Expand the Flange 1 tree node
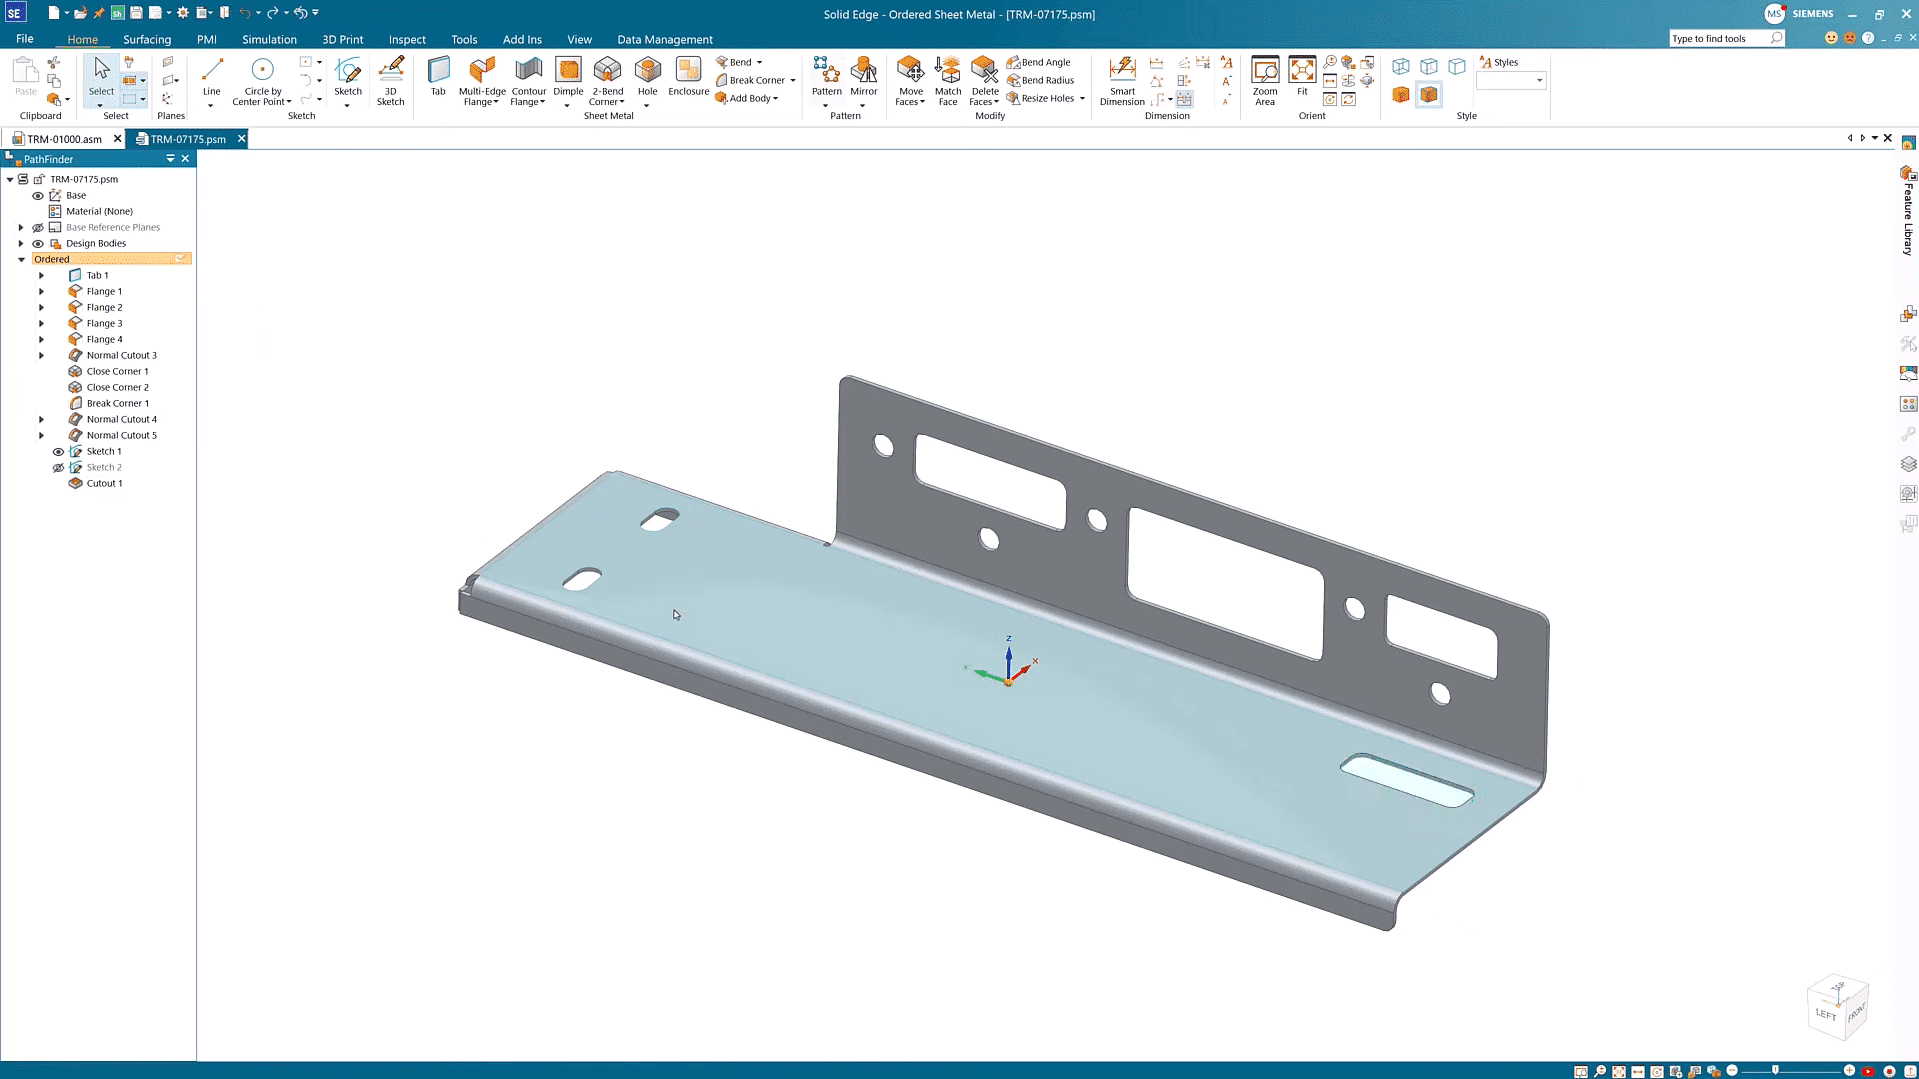The width and height of the screenshot is (1919, 1079). tap(41, 292)
